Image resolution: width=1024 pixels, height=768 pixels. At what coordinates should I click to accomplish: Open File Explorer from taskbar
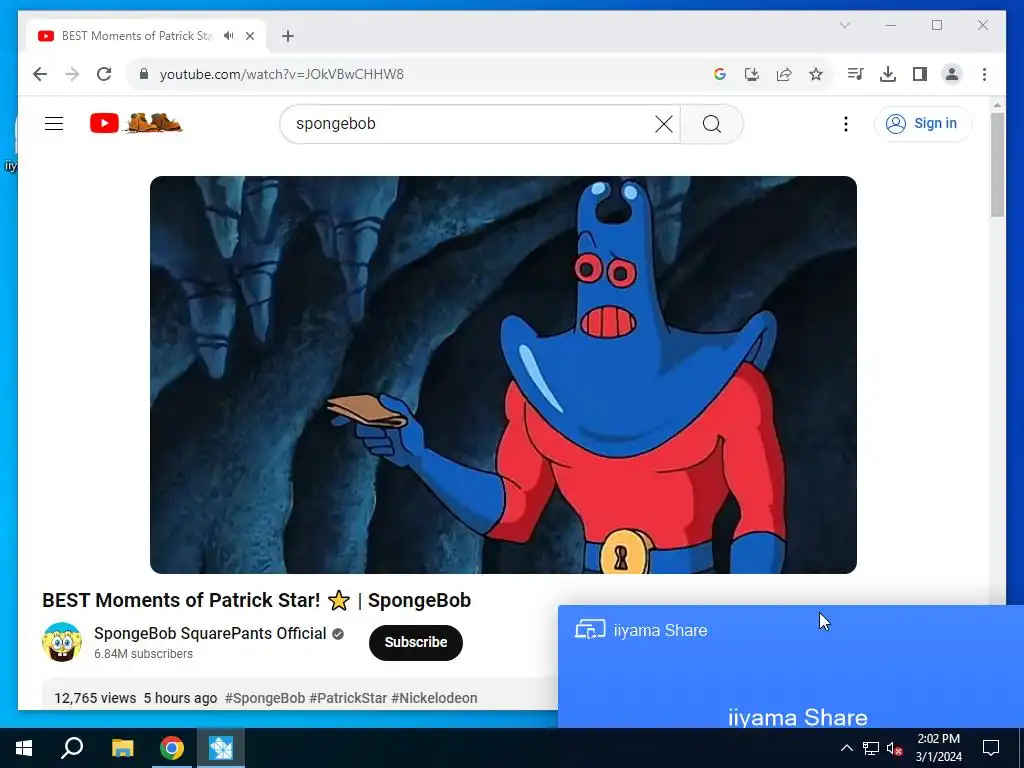click(122, 748)
